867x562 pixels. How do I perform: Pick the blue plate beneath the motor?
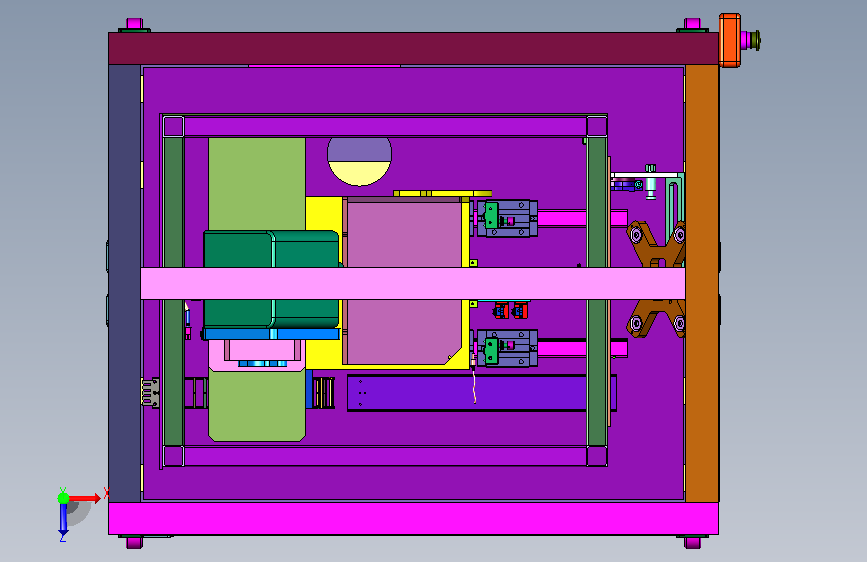tap(271, 334)
